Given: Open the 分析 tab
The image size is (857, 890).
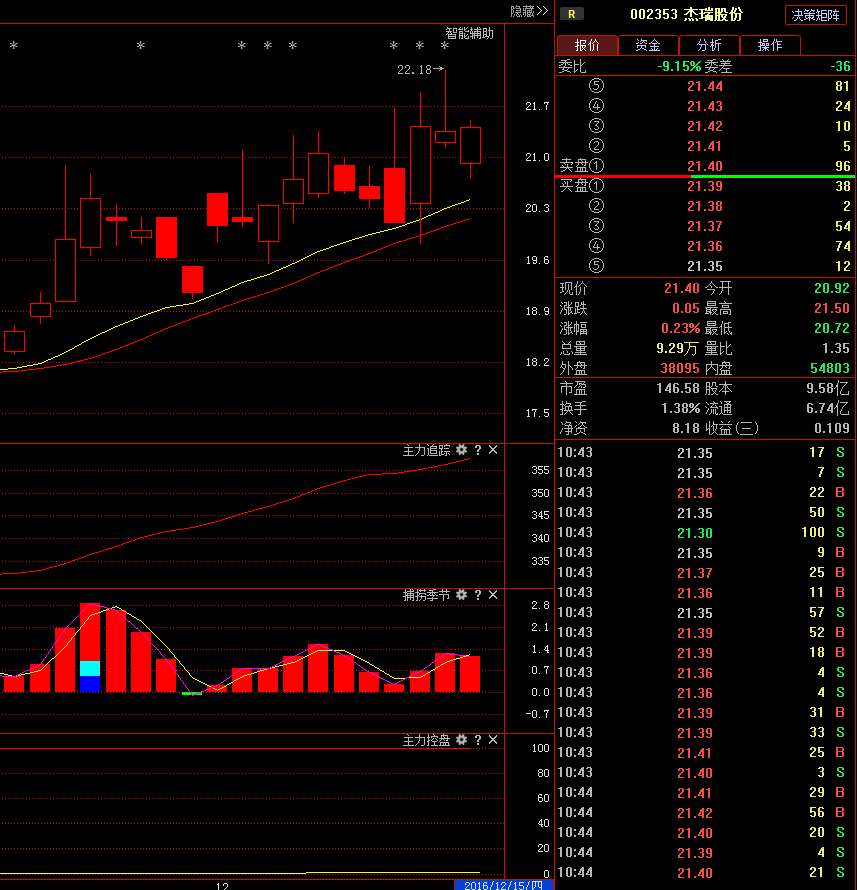Looking at the screenshot, I should tap(709, 45).
